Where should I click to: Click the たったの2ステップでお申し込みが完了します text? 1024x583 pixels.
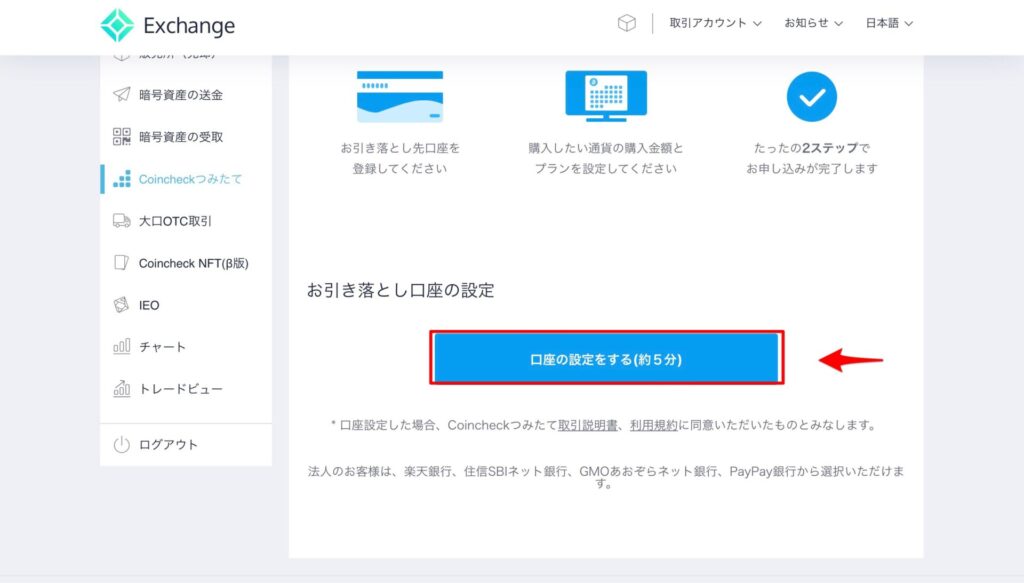(x=812, y=158)
